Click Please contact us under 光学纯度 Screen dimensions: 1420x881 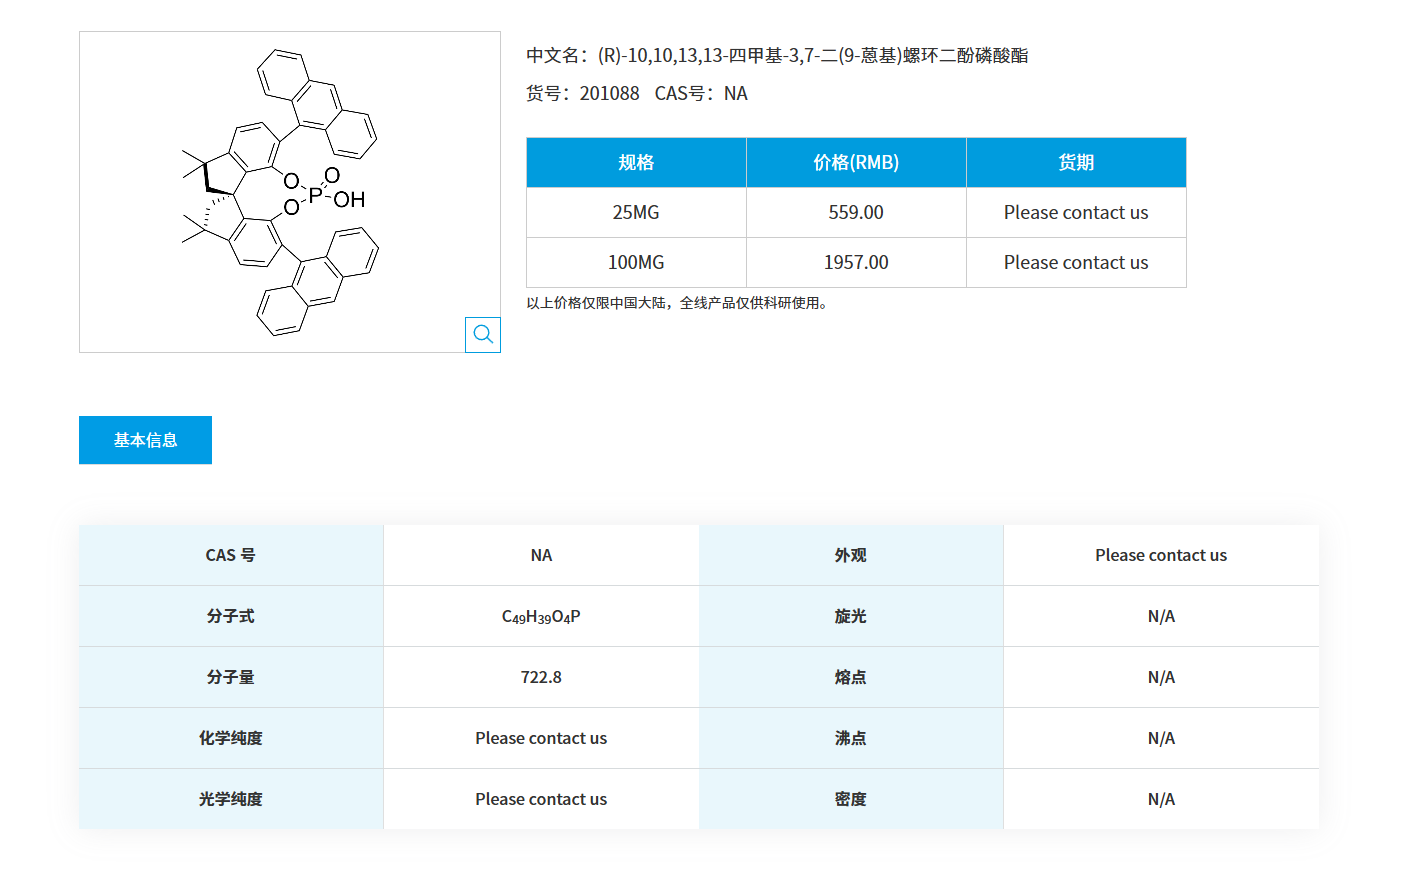coord(540,799)
